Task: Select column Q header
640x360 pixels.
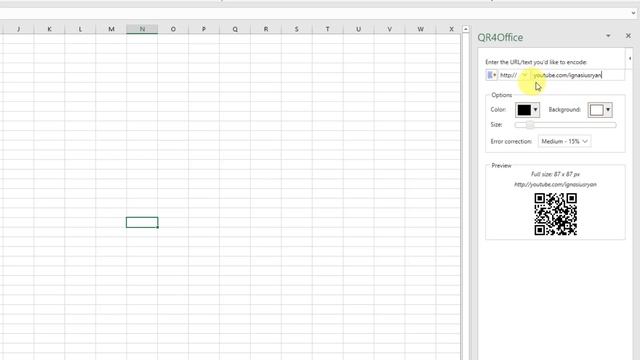Action: [x=235, y=29]
